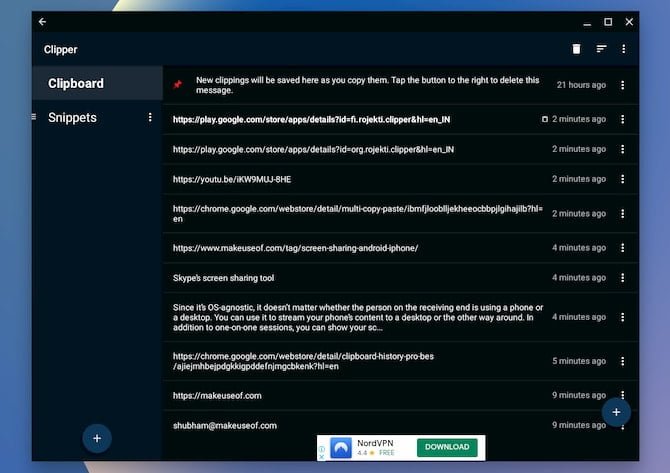Unpin the red pinned welcome message
This screenshot has height=473, width=670.
(178, 85)
